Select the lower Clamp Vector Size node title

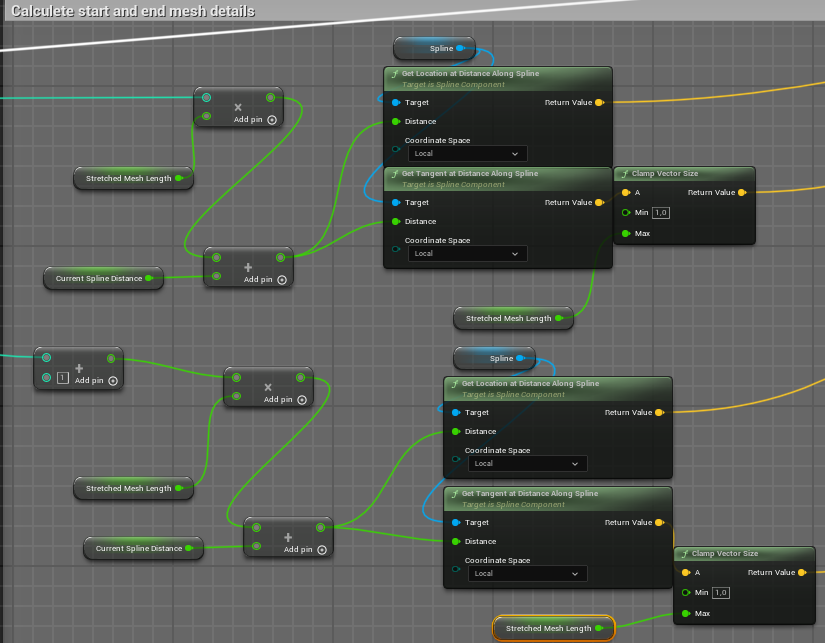tap(725, 554)
